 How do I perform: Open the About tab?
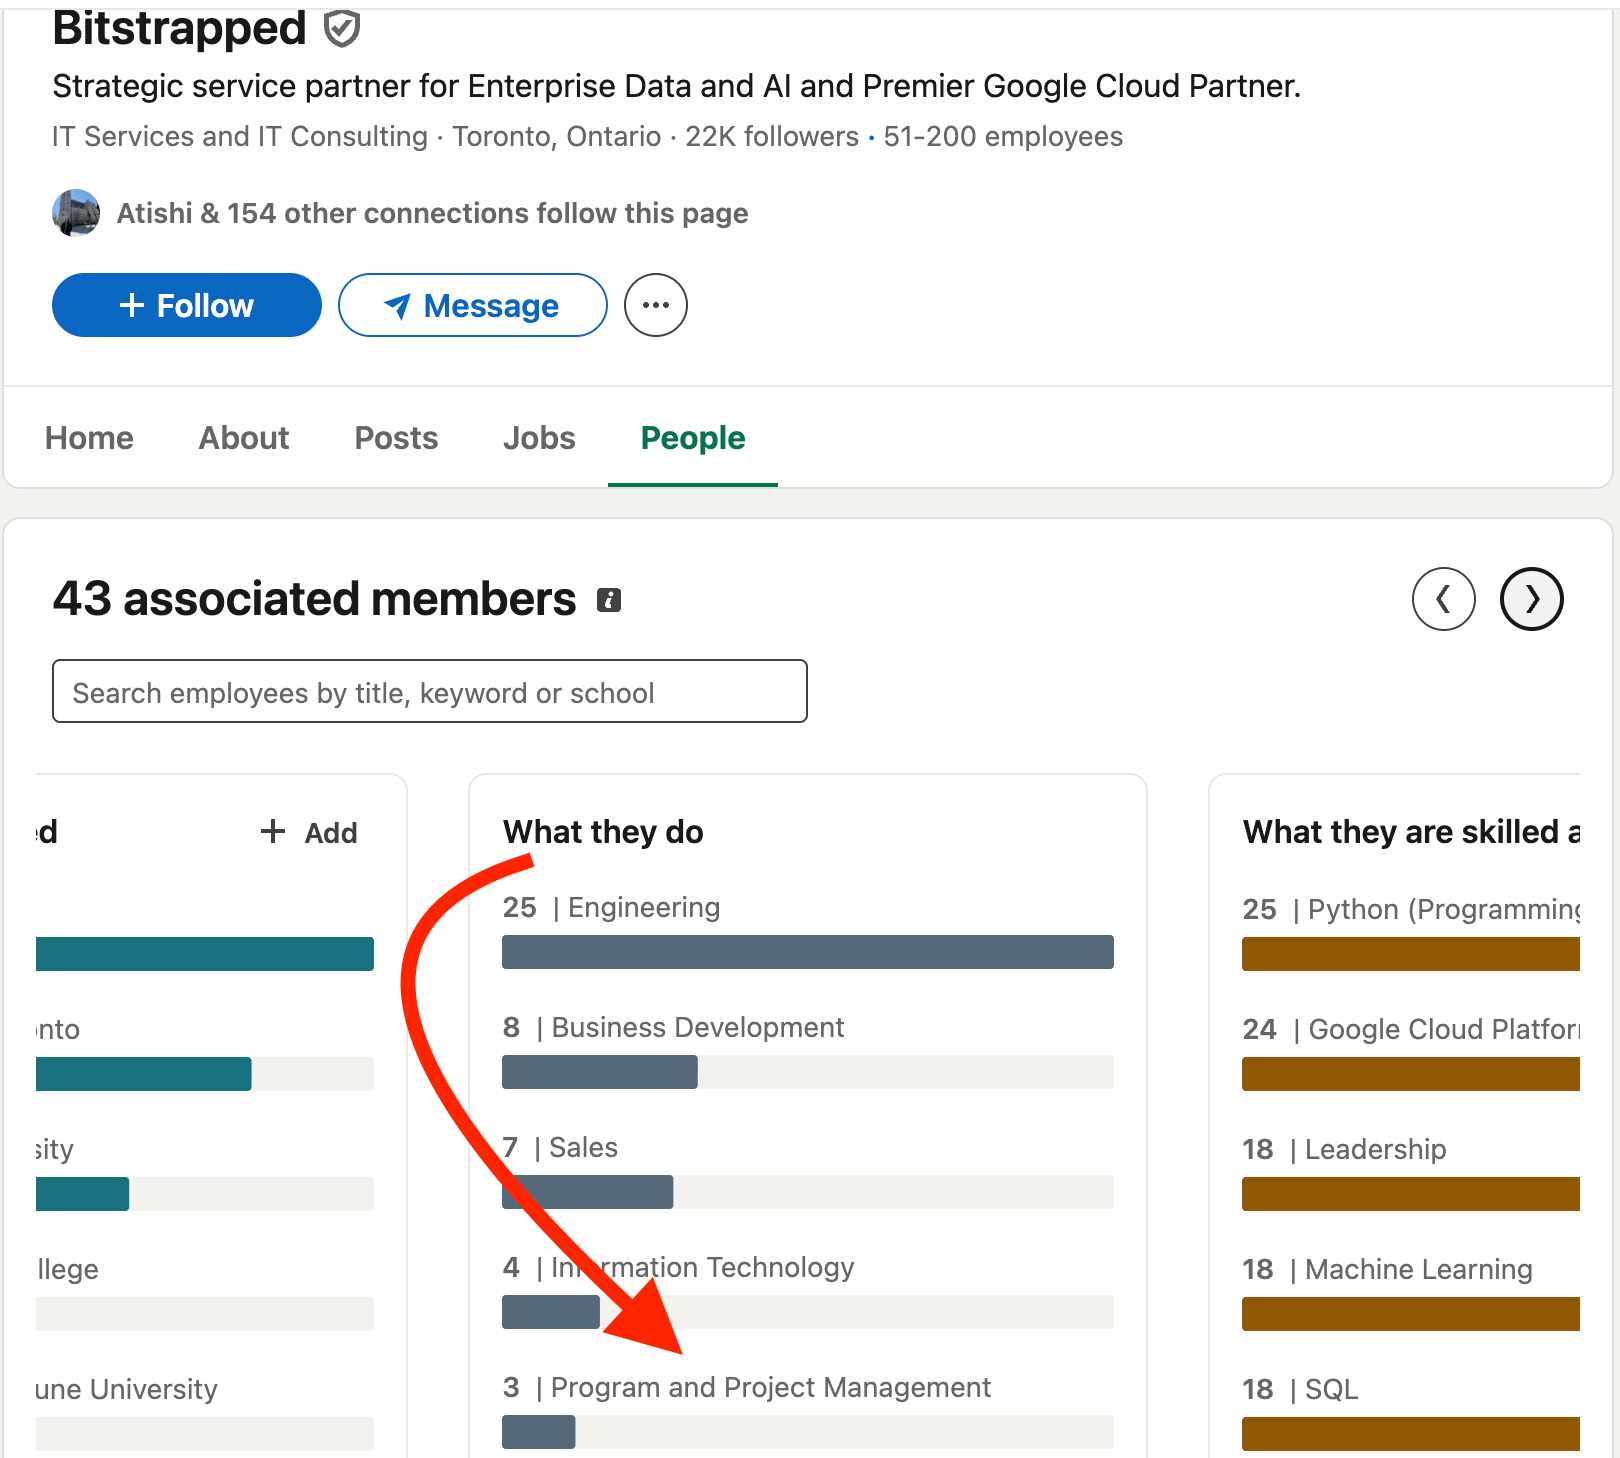coord(243,438)
